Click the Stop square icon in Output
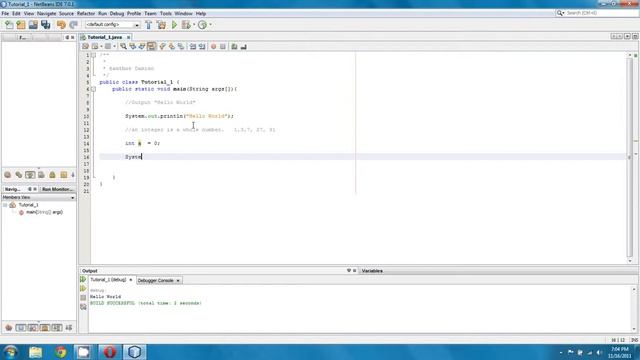The height and width of the screenshot is (360, 640). pos(83,298)
